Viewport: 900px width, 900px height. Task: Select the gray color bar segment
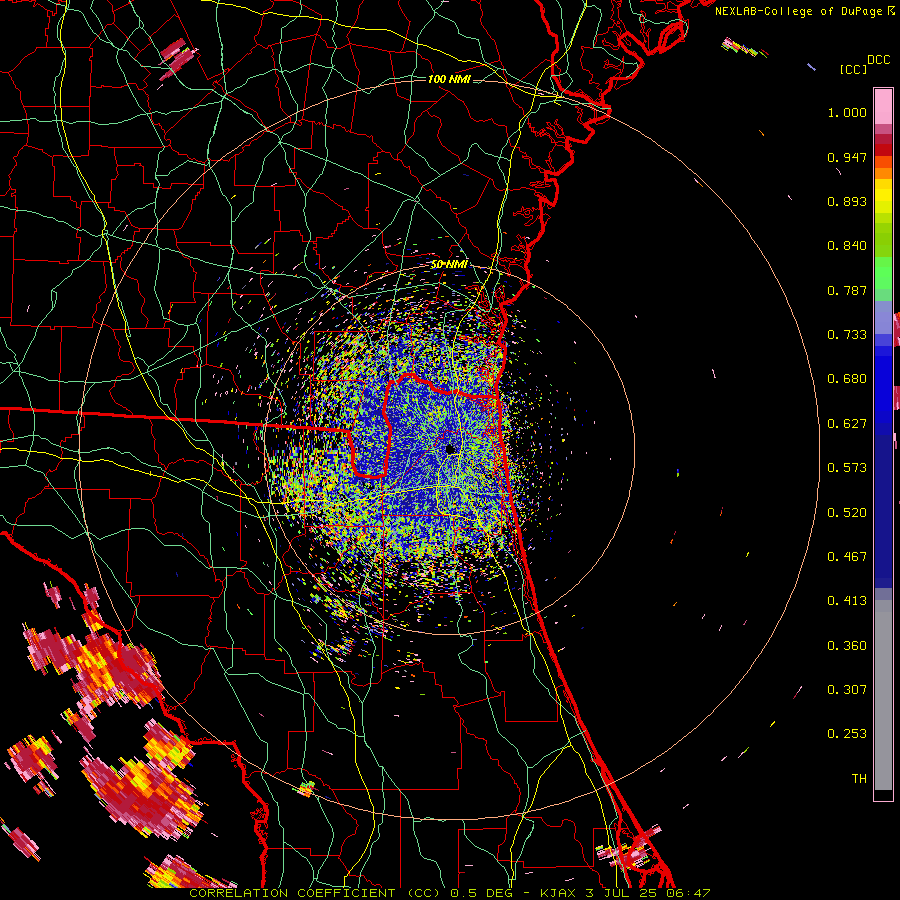(883, 695)
